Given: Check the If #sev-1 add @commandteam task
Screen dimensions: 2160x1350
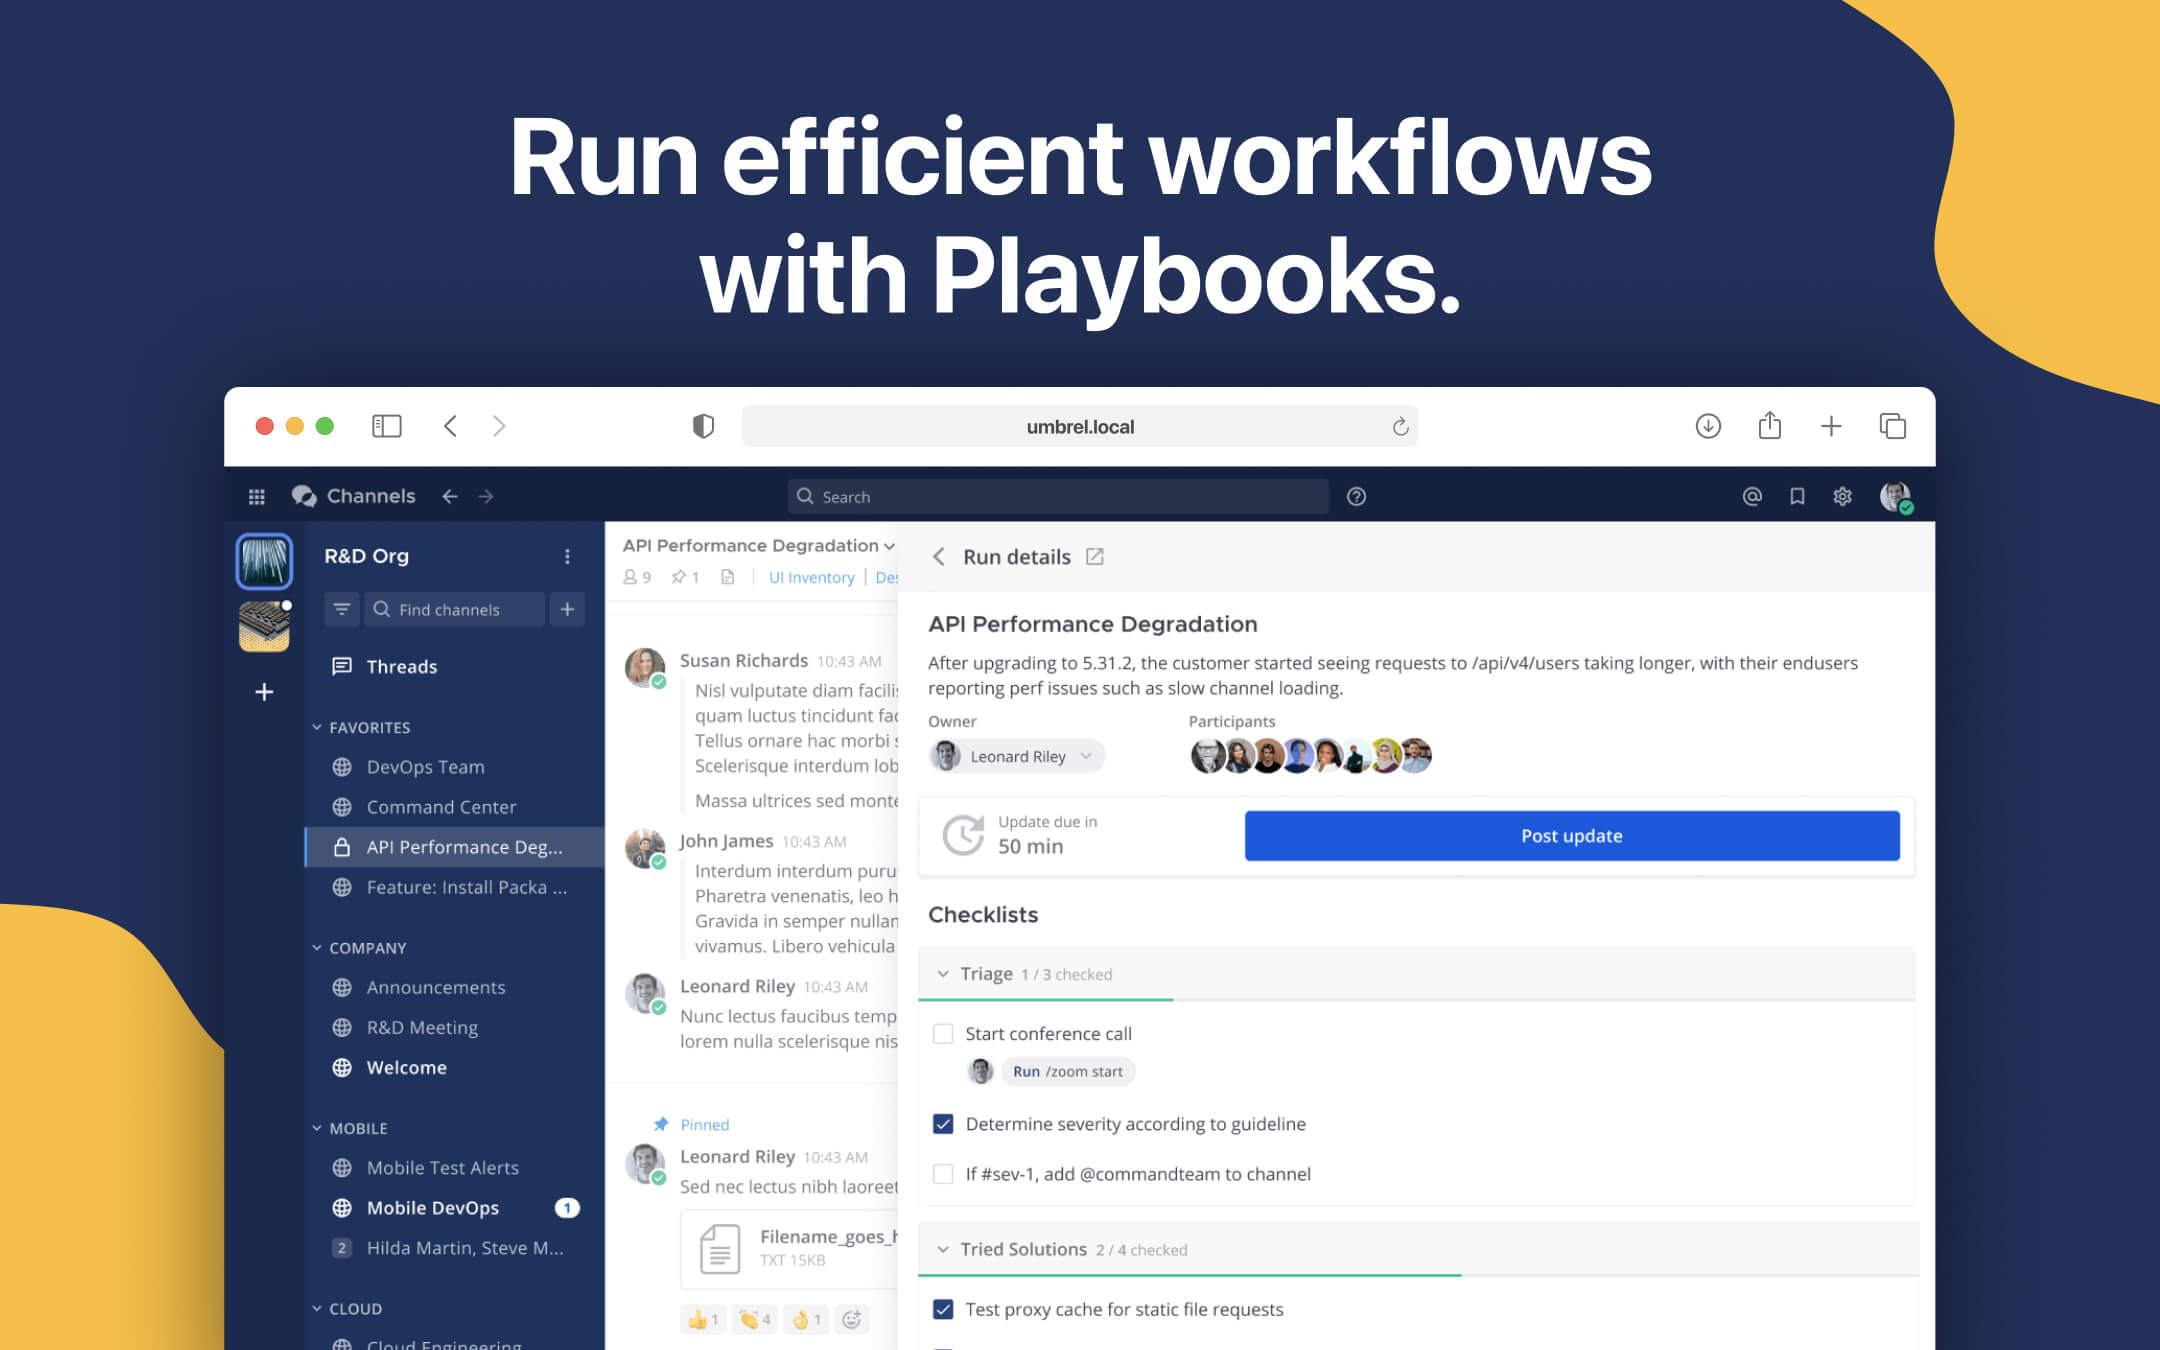Looking at the screenshot, I should coord(943,1174).
